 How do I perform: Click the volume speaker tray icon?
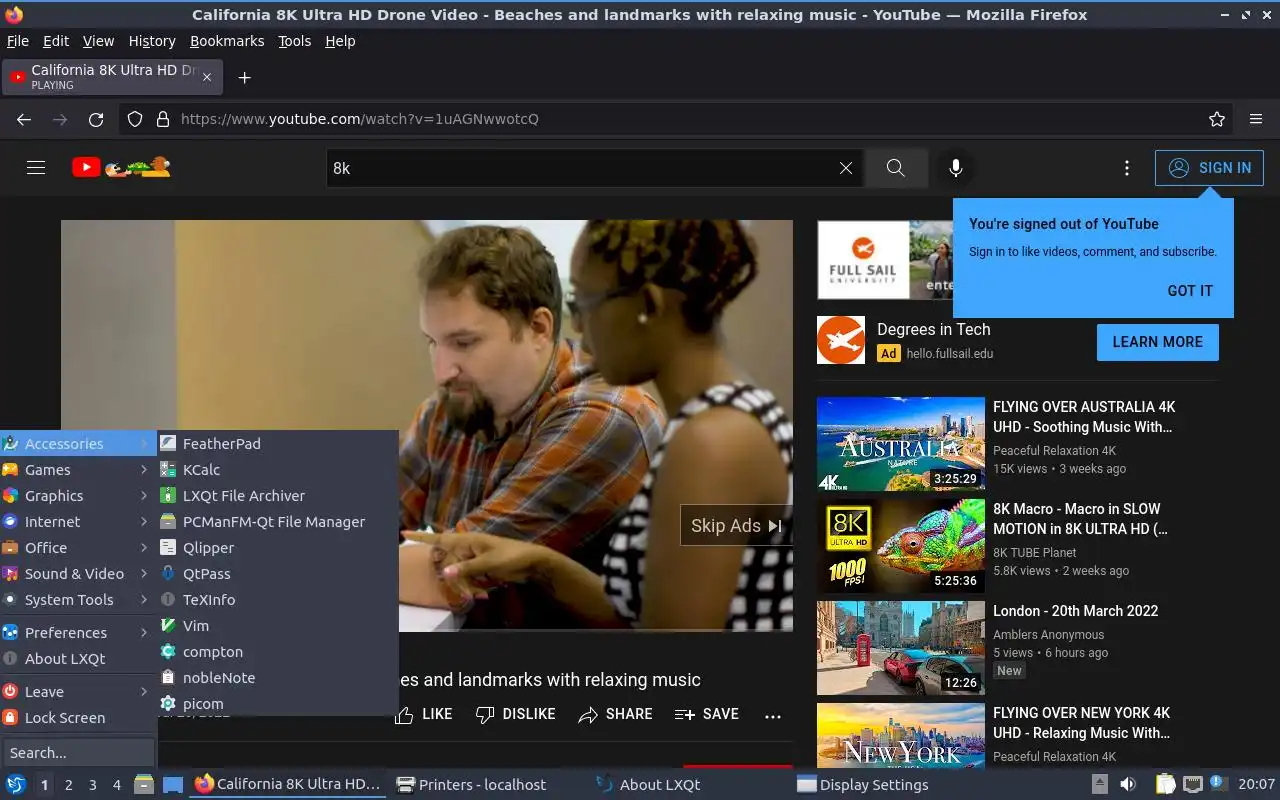click(x=1128, y=784)
